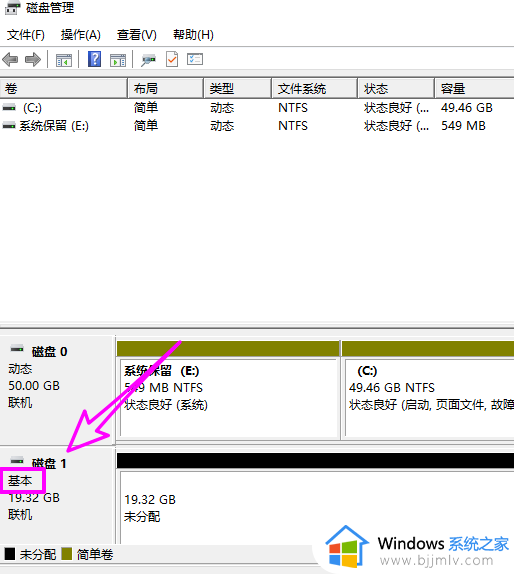The width and height of the screenshot is (514, 574).
Task: Click 50.00 GB size text of 磁盘 0
Action: point(34,385)
